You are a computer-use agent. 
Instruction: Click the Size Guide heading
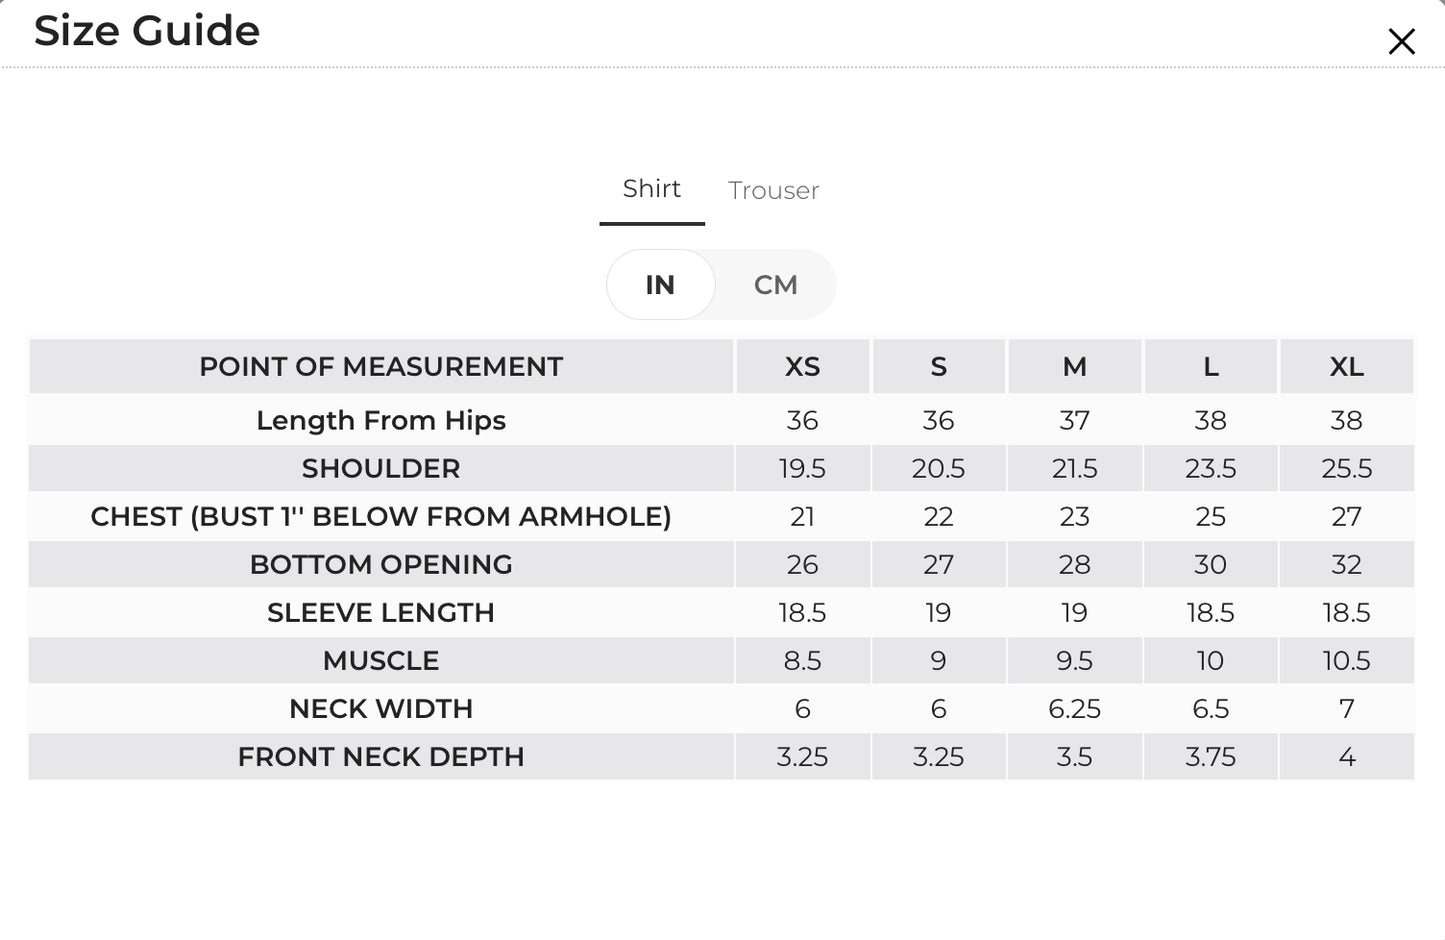(x=147, y=30)
